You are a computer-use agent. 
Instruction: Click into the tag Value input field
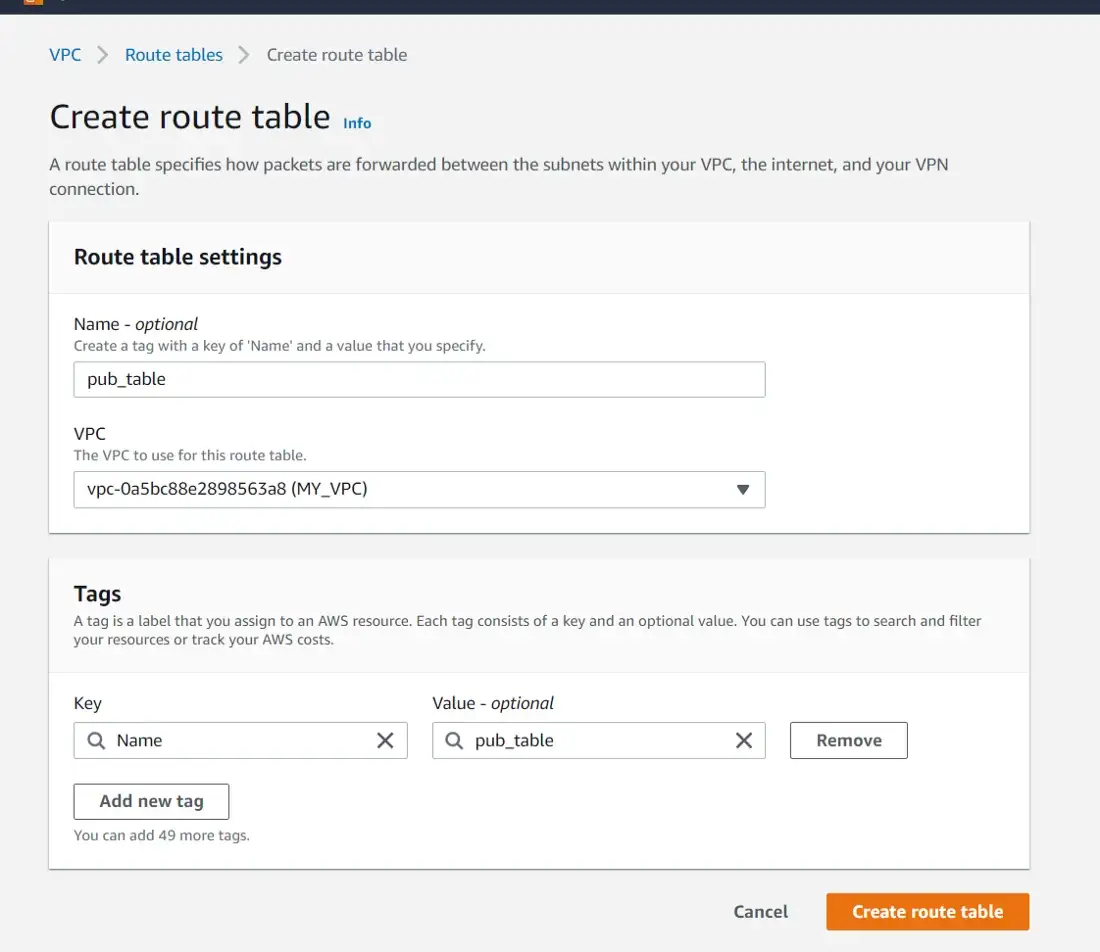600,741
